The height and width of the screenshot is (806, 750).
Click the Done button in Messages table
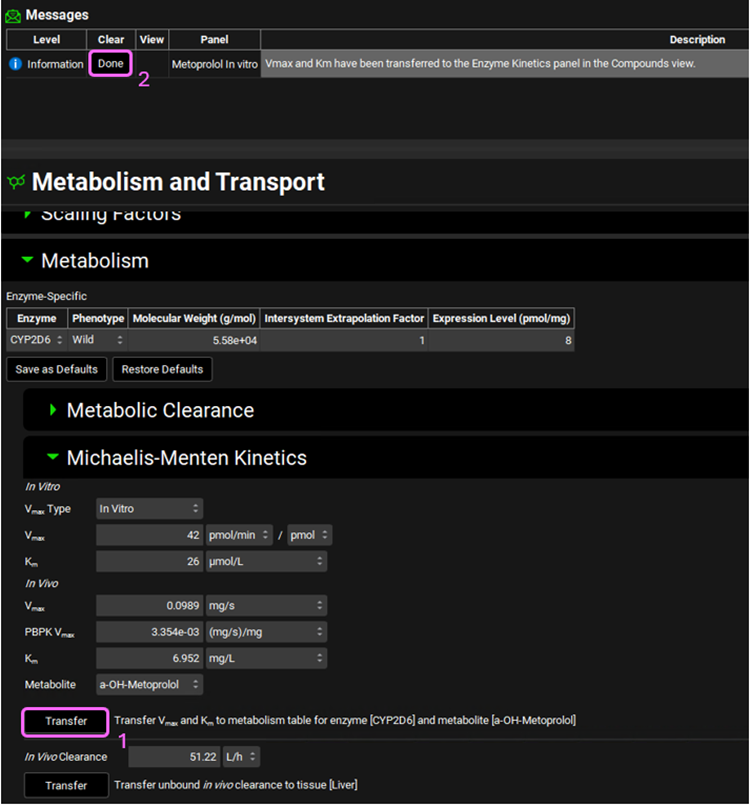111,64
